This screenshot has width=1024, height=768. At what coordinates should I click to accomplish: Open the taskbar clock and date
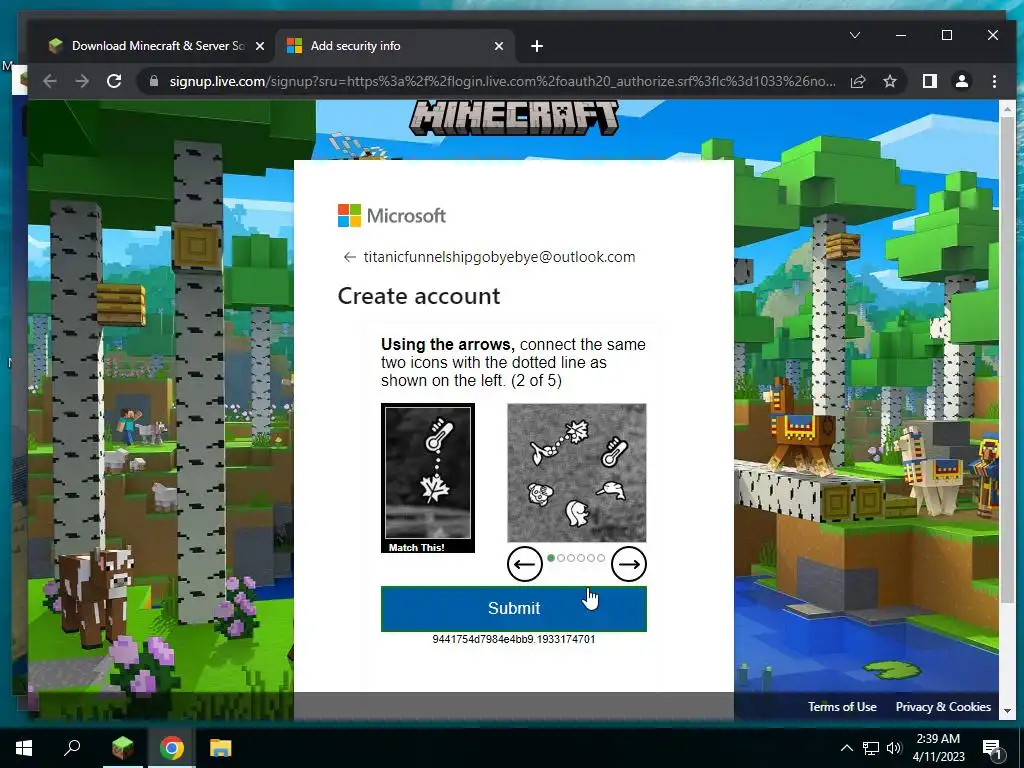938,748
